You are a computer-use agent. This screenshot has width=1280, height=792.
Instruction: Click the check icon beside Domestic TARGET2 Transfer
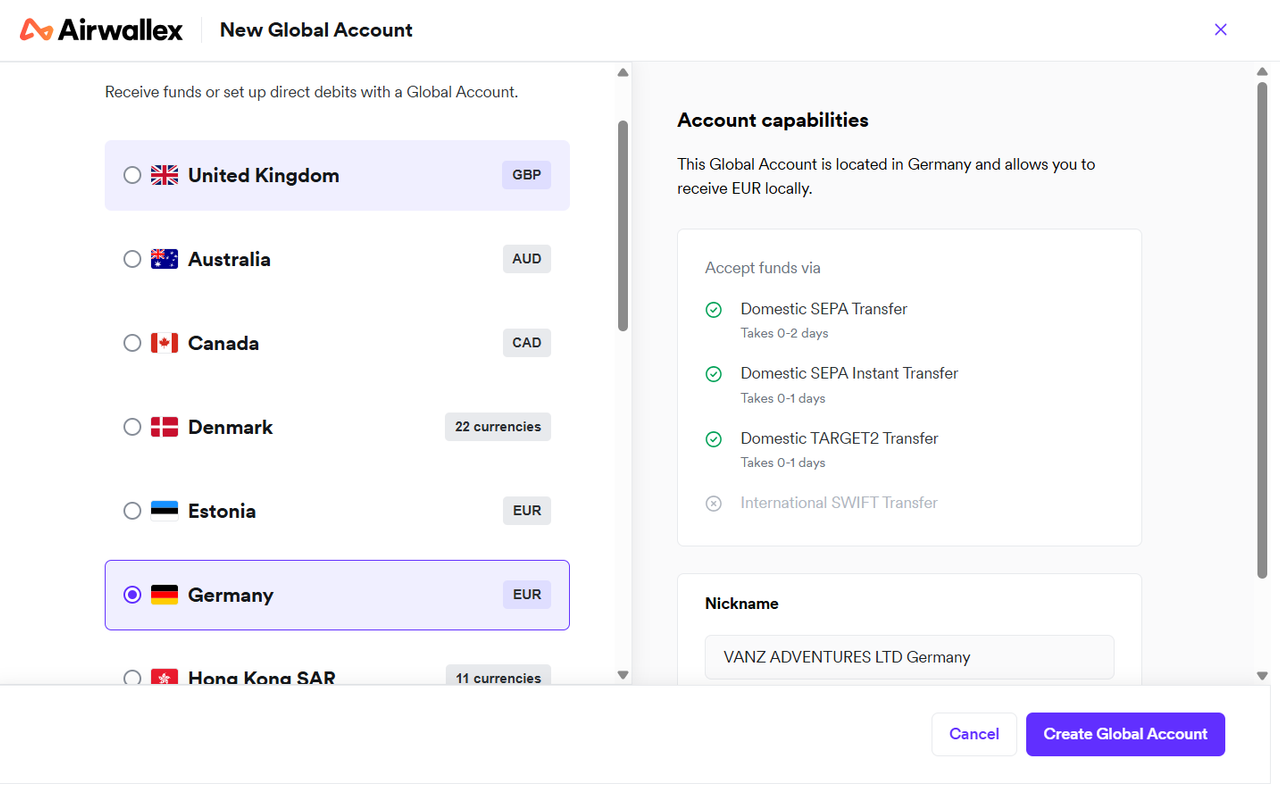pos(713,439)
